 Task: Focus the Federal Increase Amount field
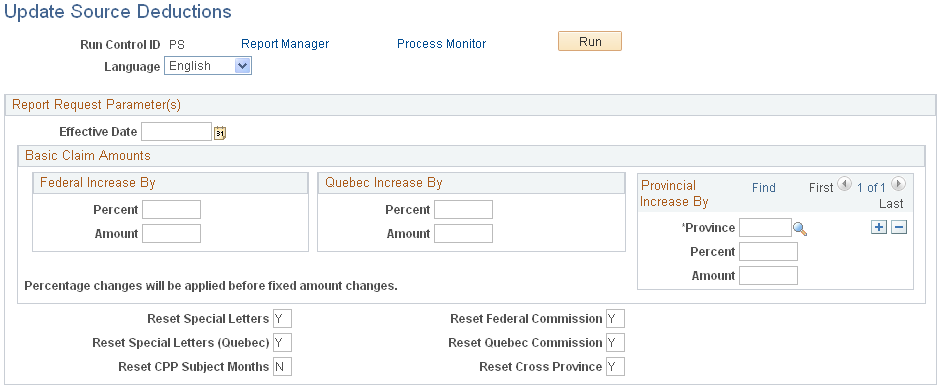click(x=171, y=234)
